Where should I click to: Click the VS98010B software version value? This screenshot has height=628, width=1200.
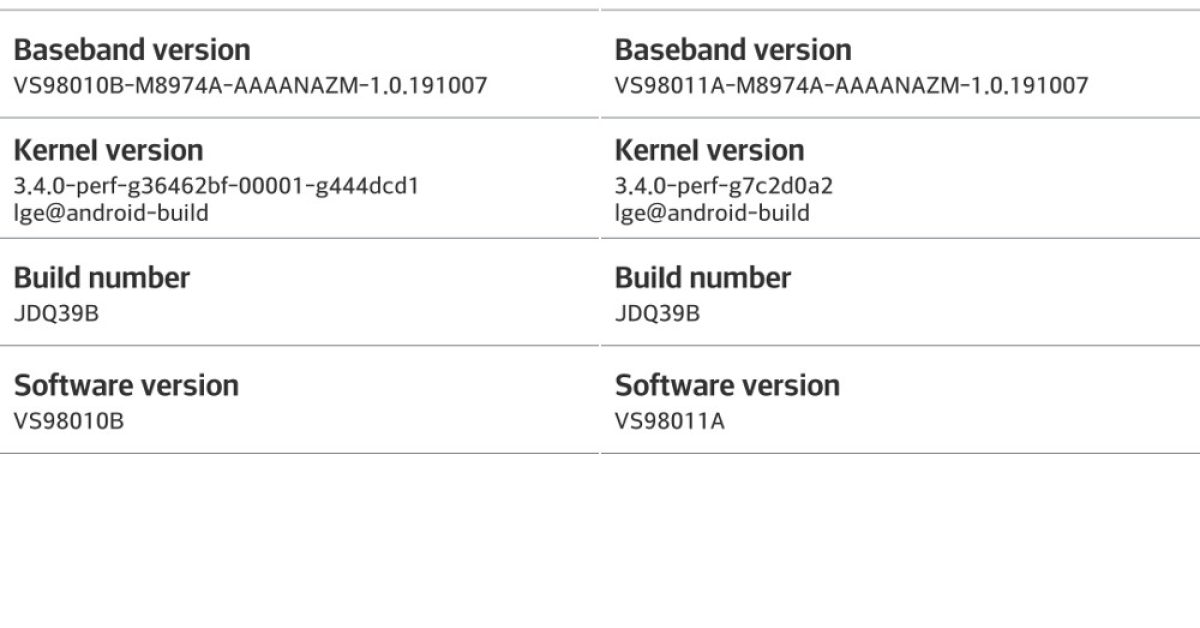[69, 421]
